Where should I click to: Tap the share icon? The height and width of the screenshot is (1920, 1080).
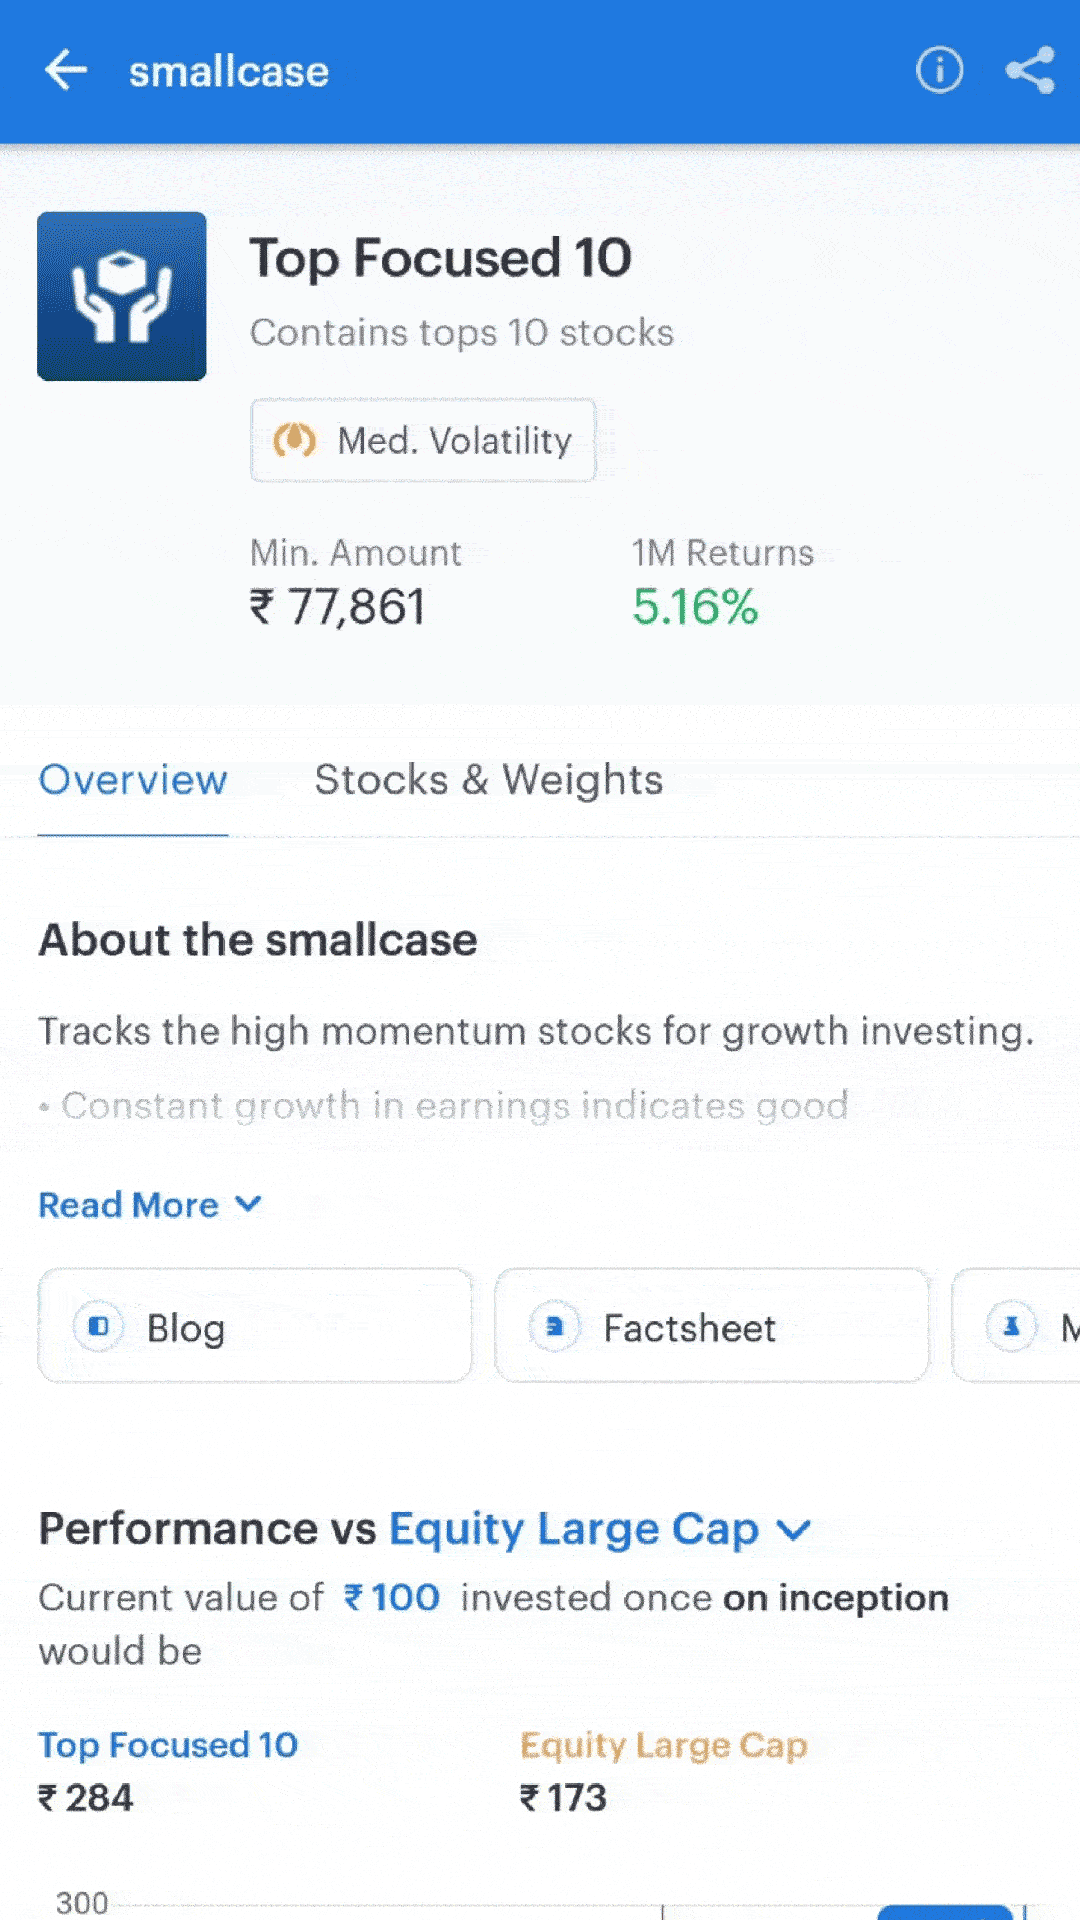(1030, 70)
